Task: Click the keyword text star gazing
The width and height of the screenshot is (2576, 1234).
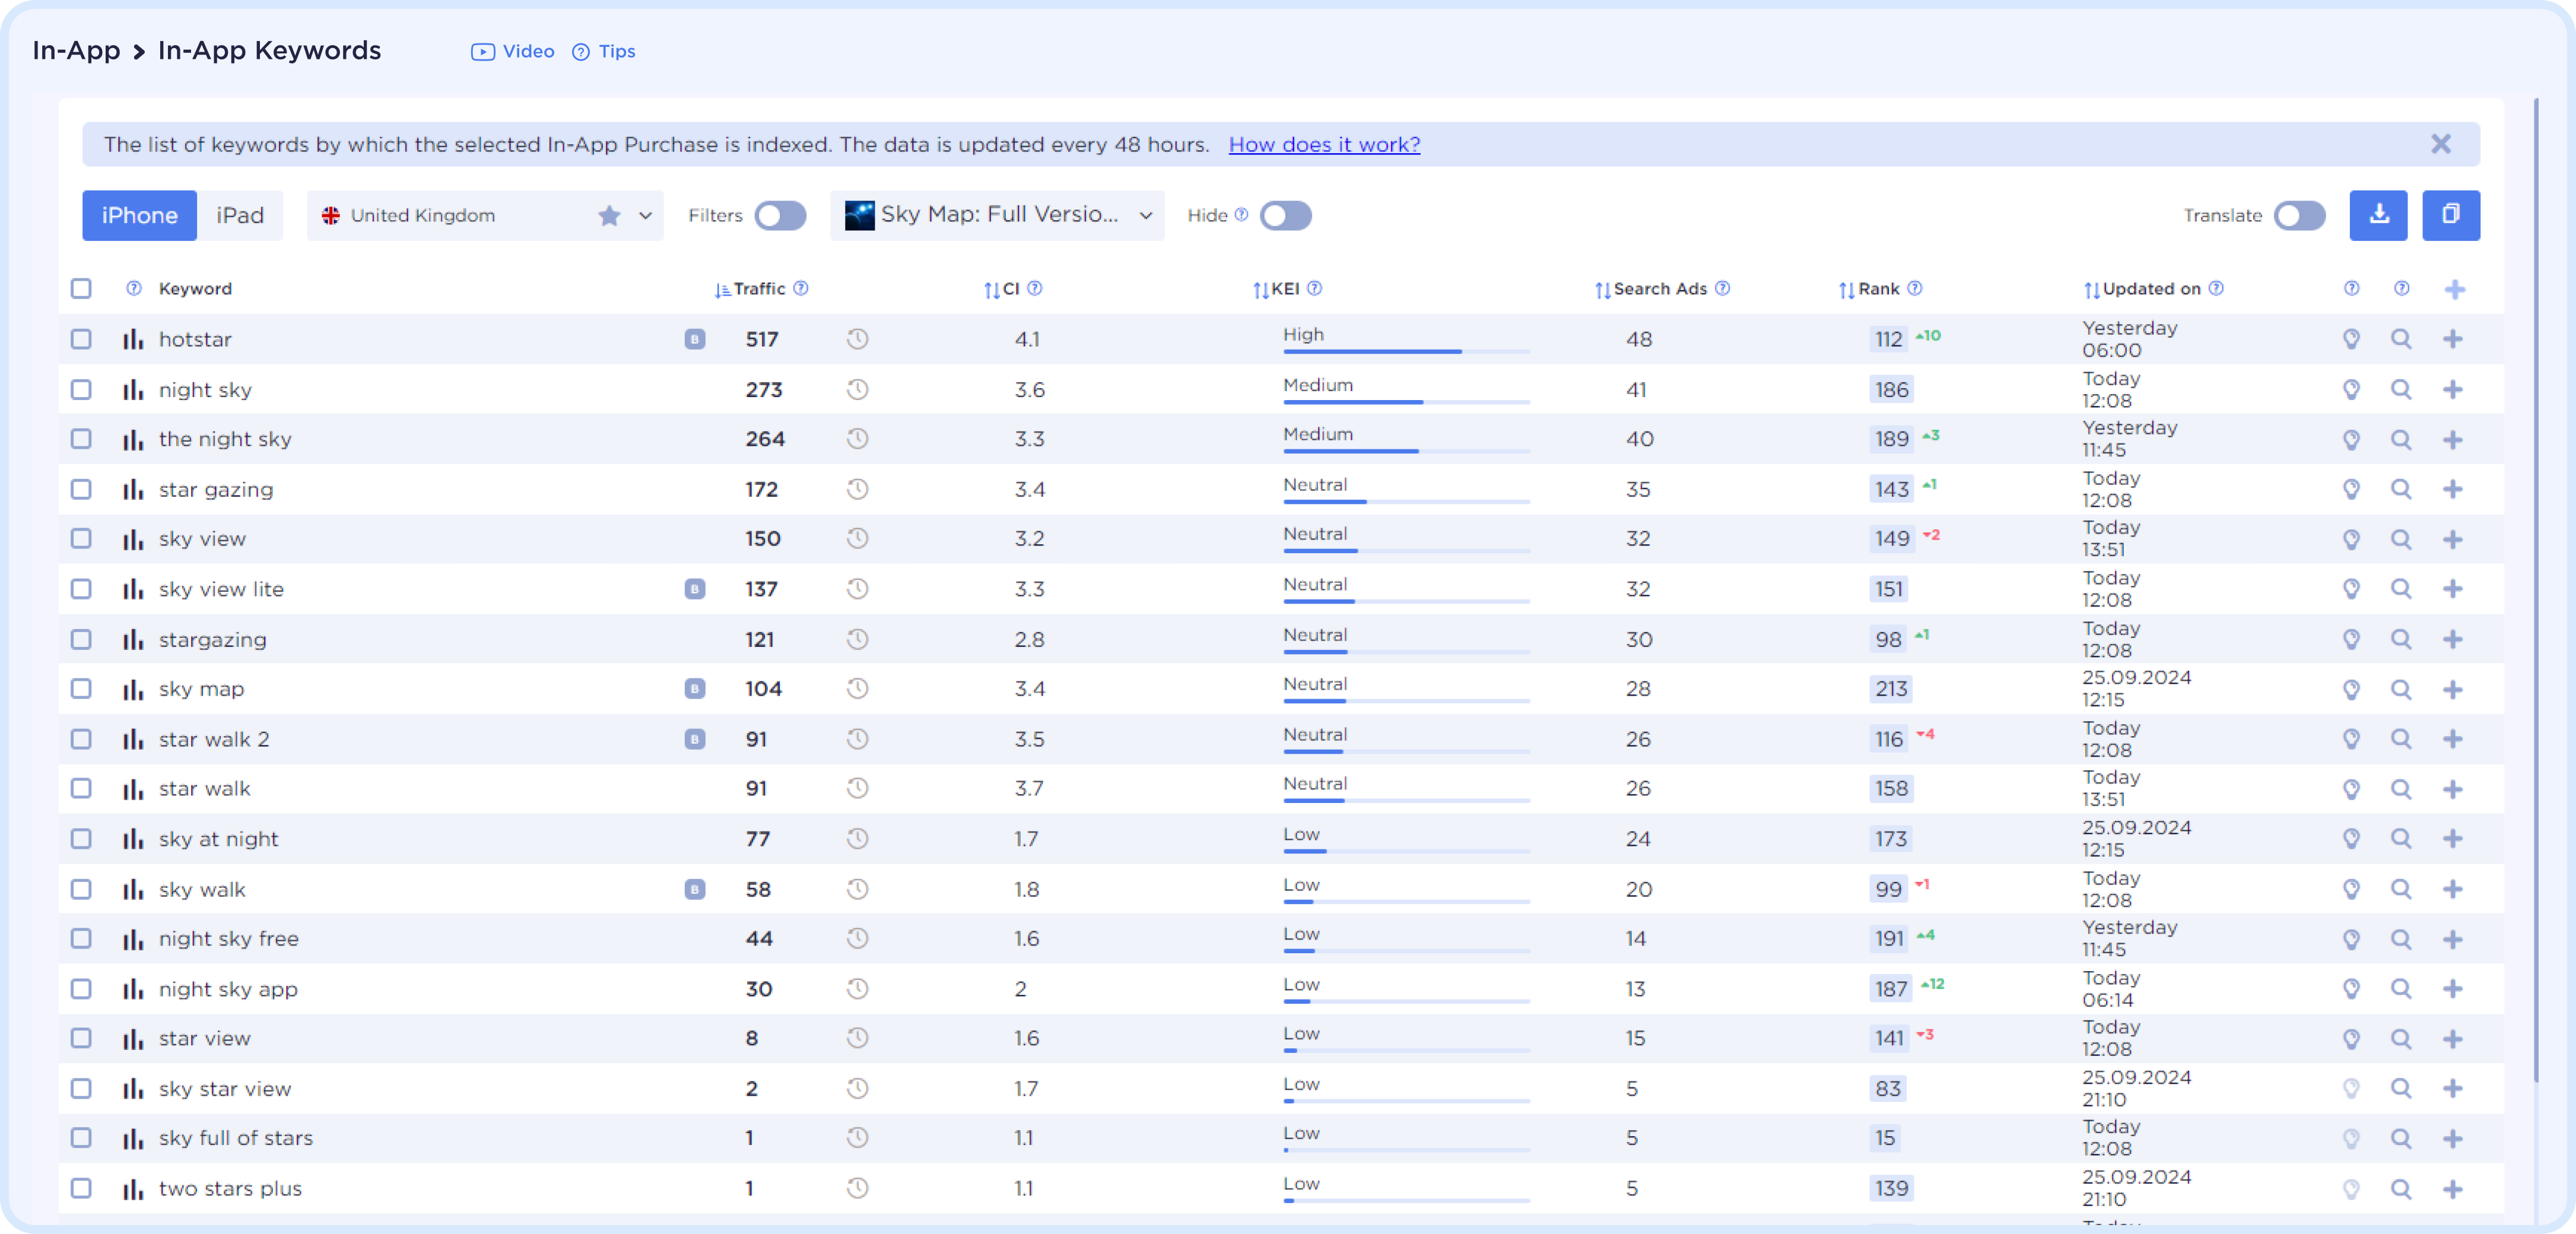Action: pos(216,489)
